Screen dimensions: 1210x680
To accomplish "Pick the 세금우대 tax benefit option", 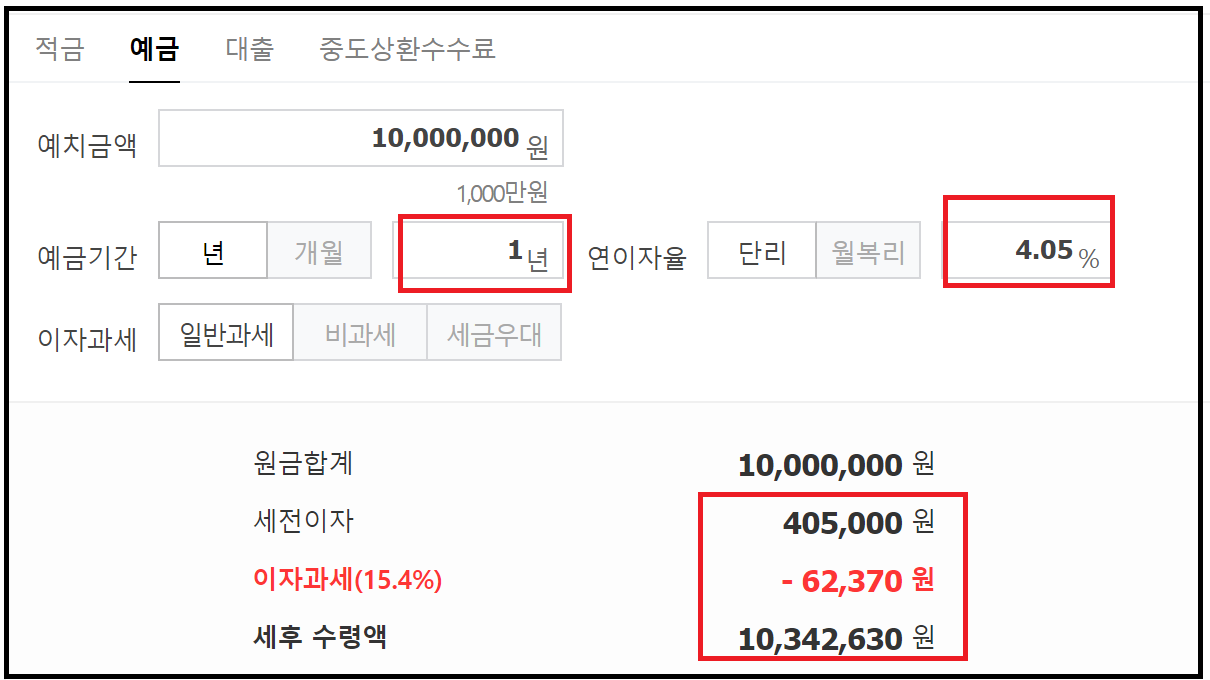I will pos(494,332).
